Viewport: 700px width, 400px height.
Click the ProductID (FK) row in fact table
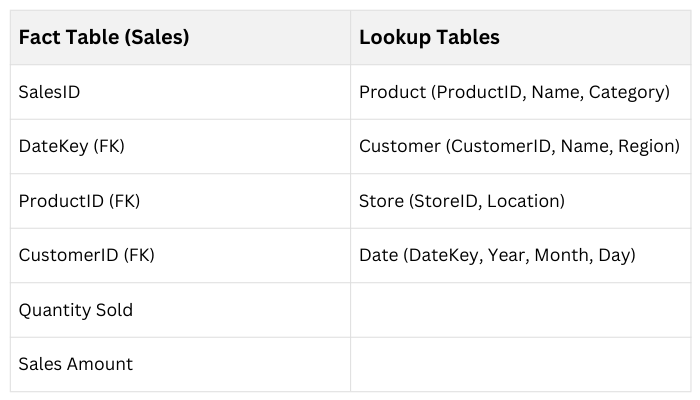pos(79,201)
